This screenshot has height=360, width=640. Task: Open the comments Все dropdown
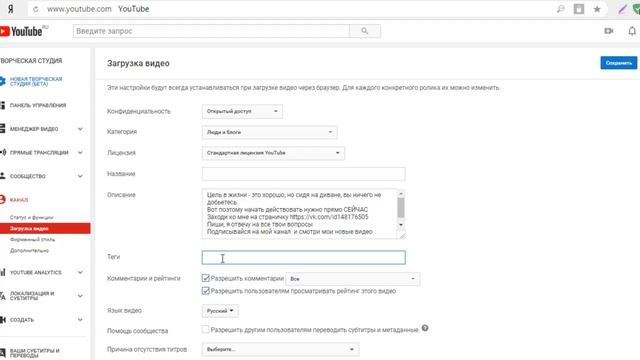coord(353,279)
